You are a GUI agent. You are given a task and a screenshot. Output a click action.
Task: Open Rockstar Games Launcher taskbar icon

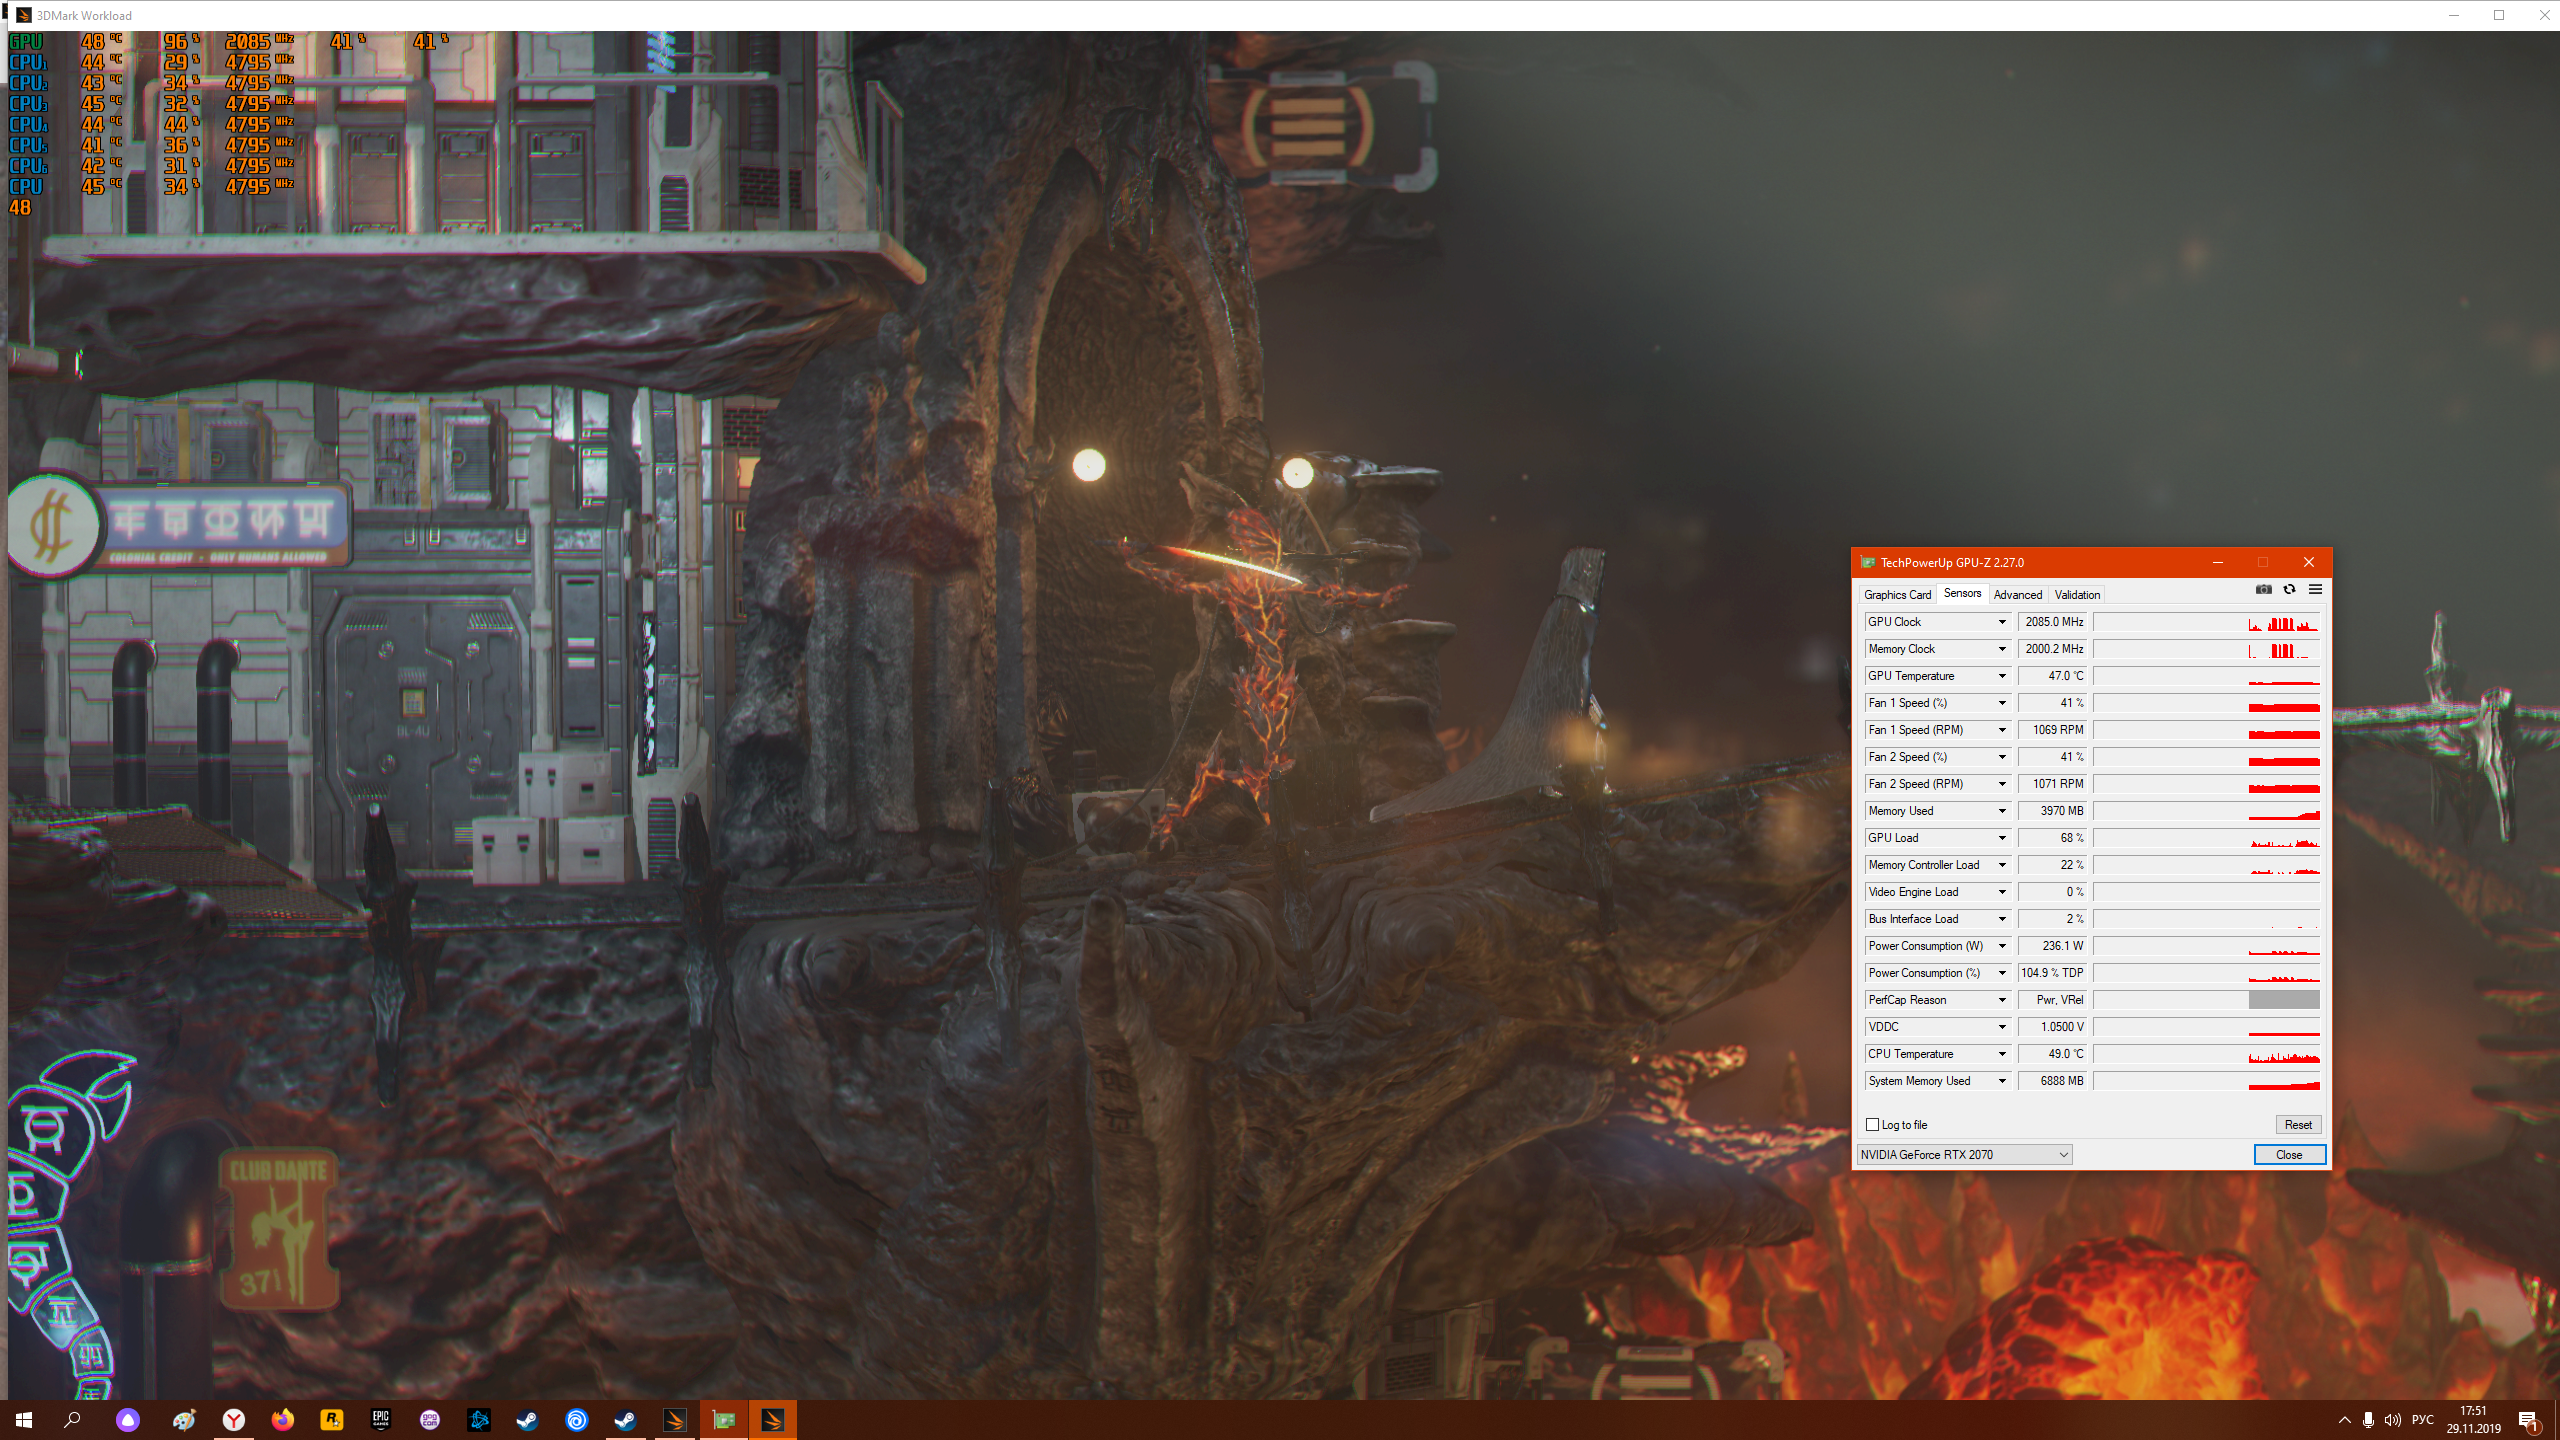tap(331, 1419)
